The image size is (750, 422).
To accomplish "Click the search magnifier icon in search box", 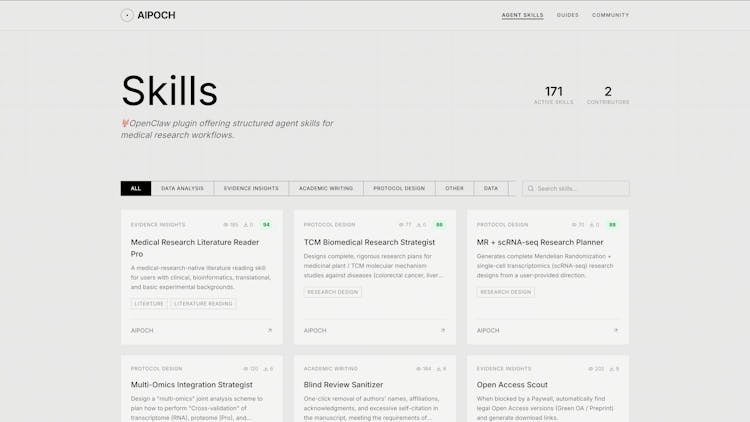I will (x=531, y=188).
